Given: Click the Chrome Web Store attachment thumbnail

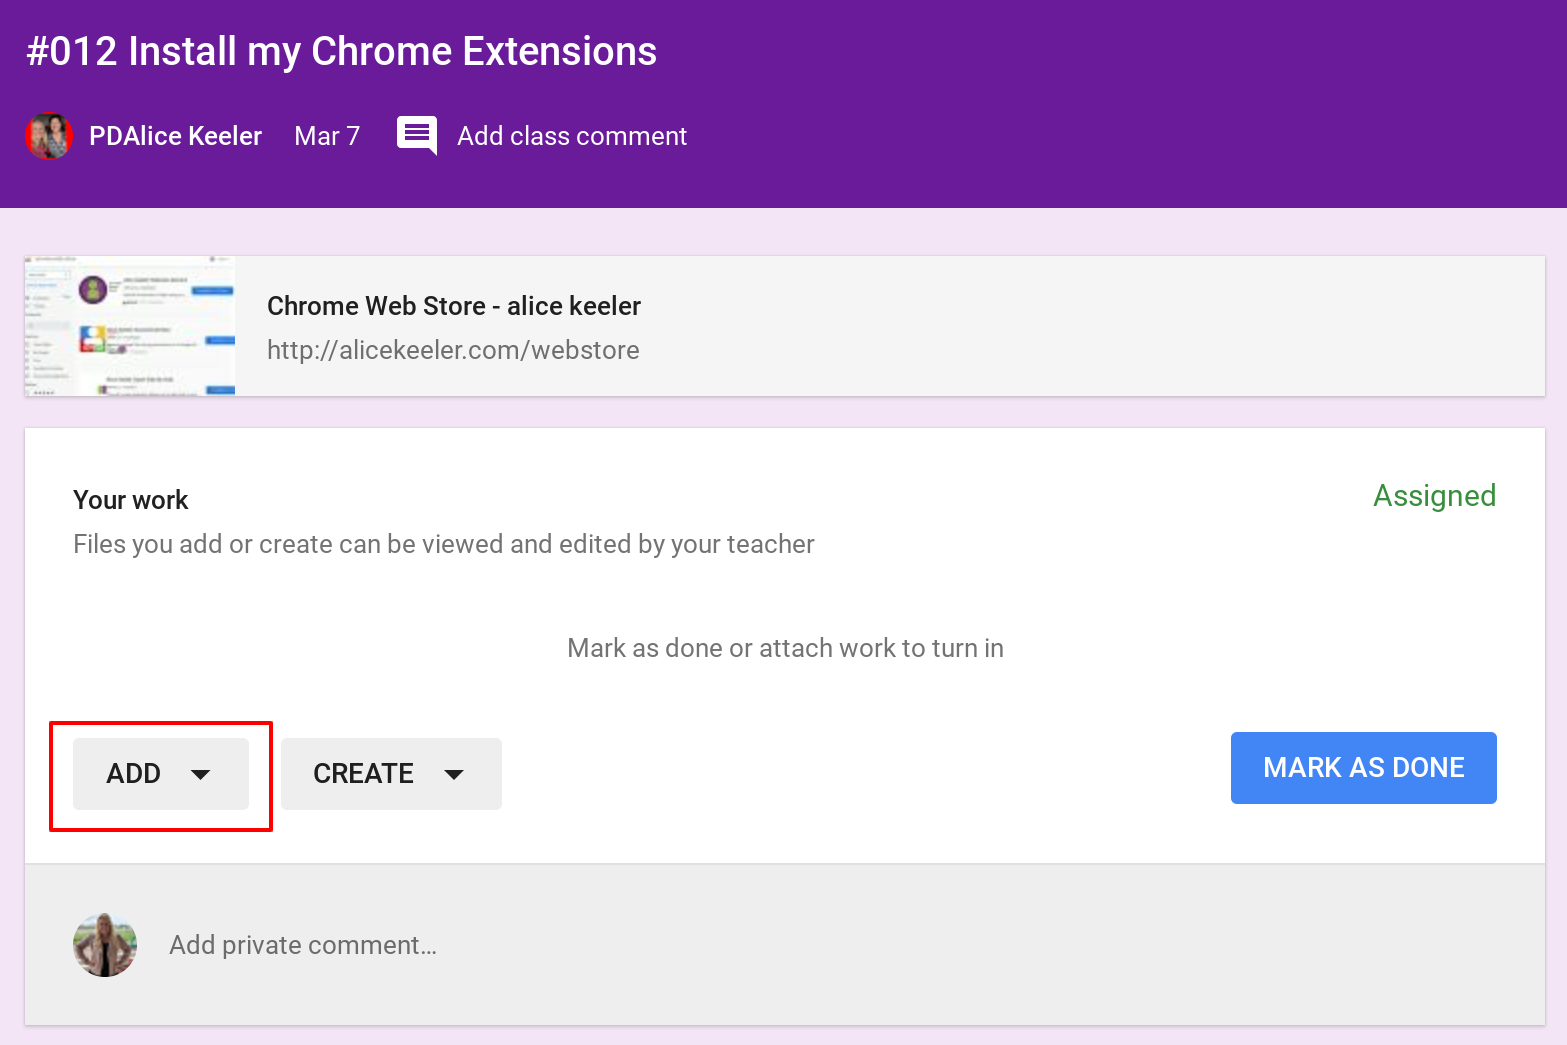Looking at the screenshot, I should click(130, 326).
